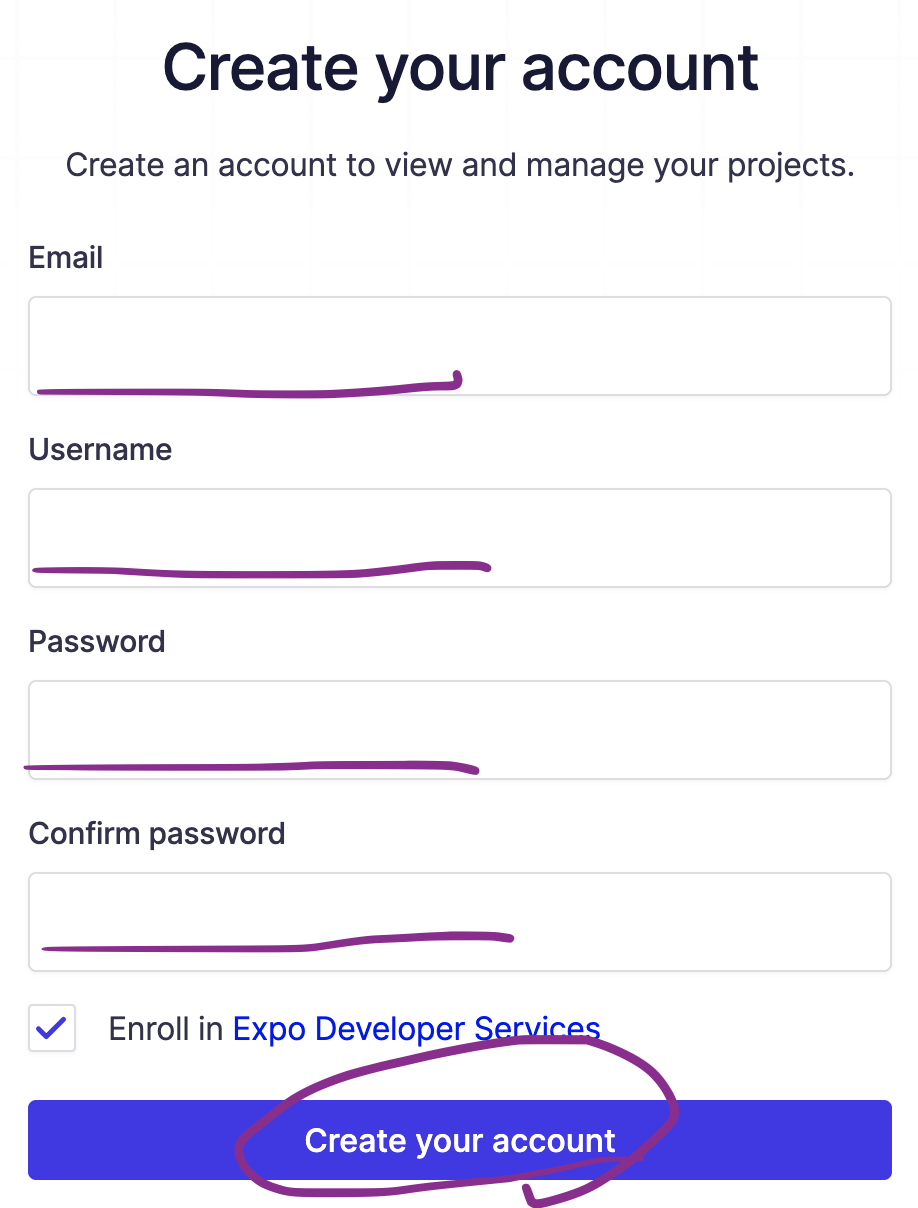Click the Password label text
918x1208 pixels.
tap(96, 641)
